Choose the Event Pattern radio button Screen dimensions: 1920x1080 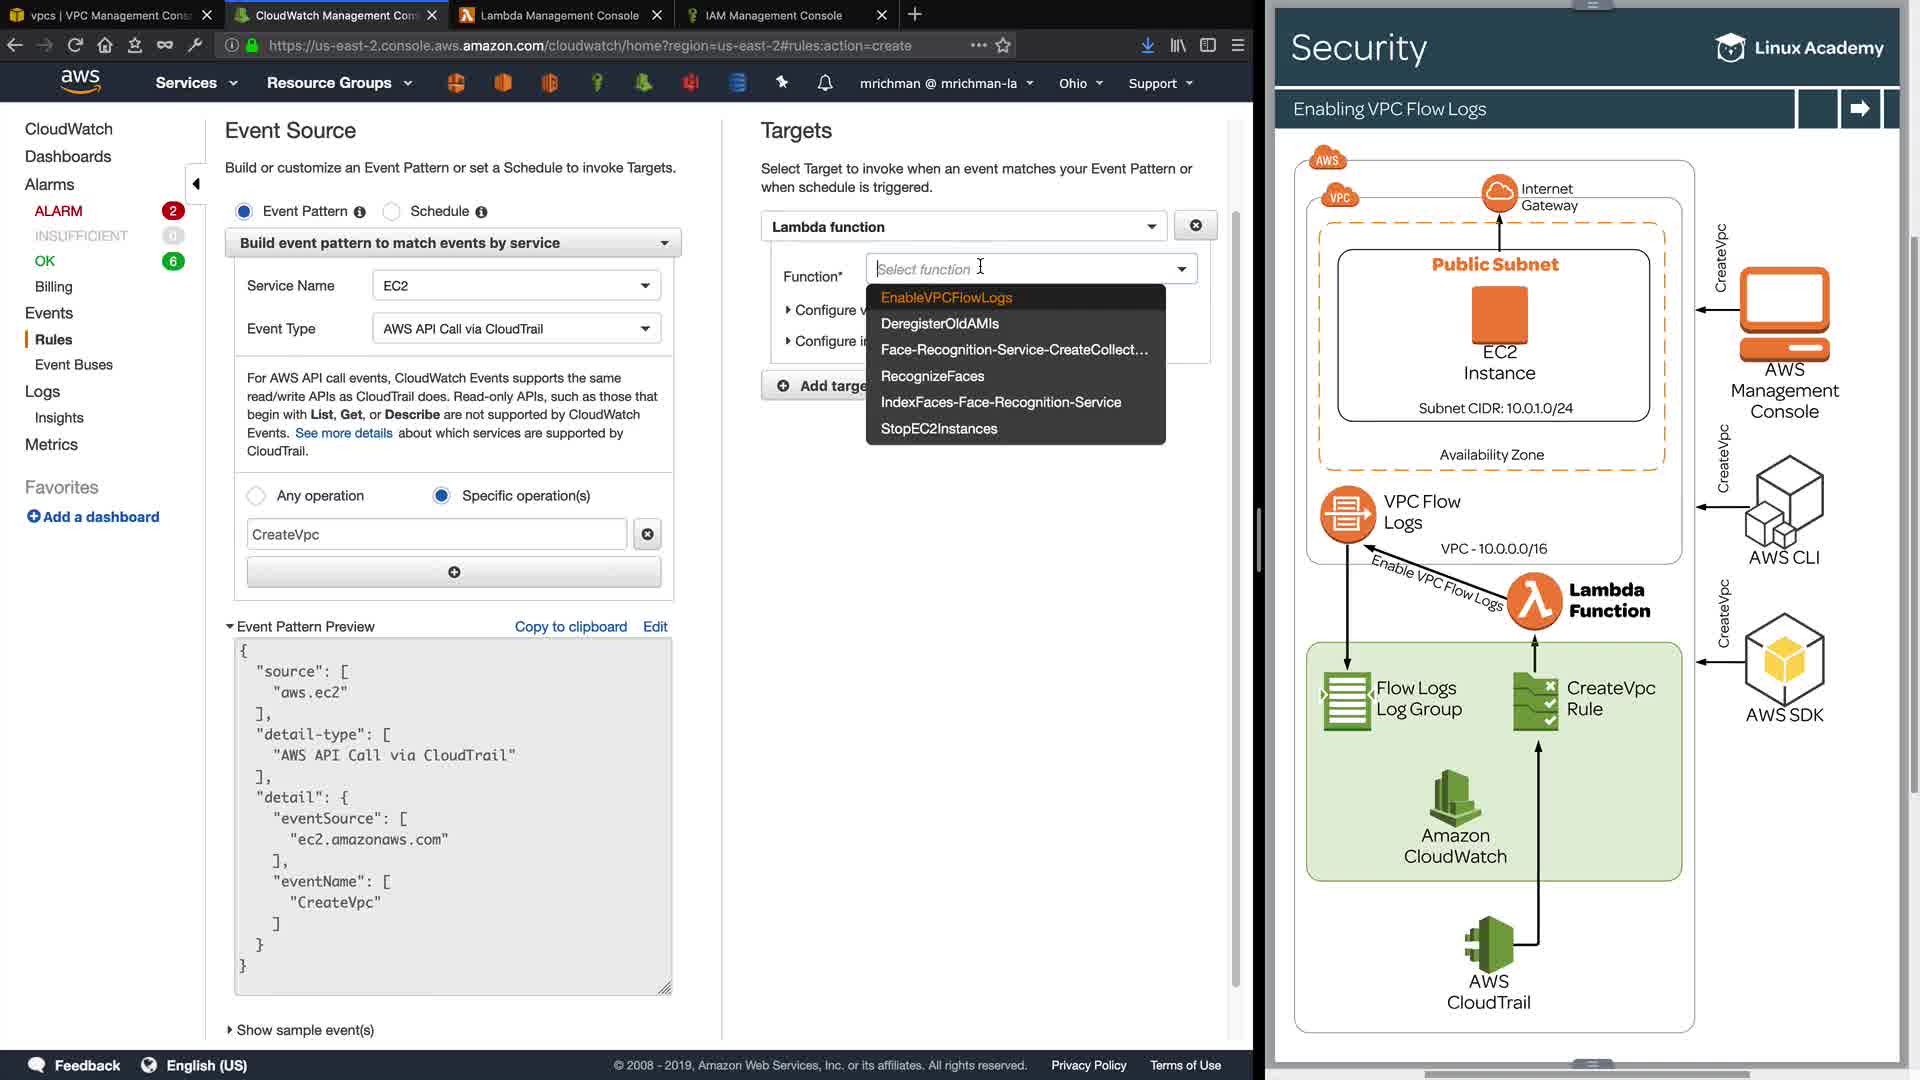click(x=244, y=211)
